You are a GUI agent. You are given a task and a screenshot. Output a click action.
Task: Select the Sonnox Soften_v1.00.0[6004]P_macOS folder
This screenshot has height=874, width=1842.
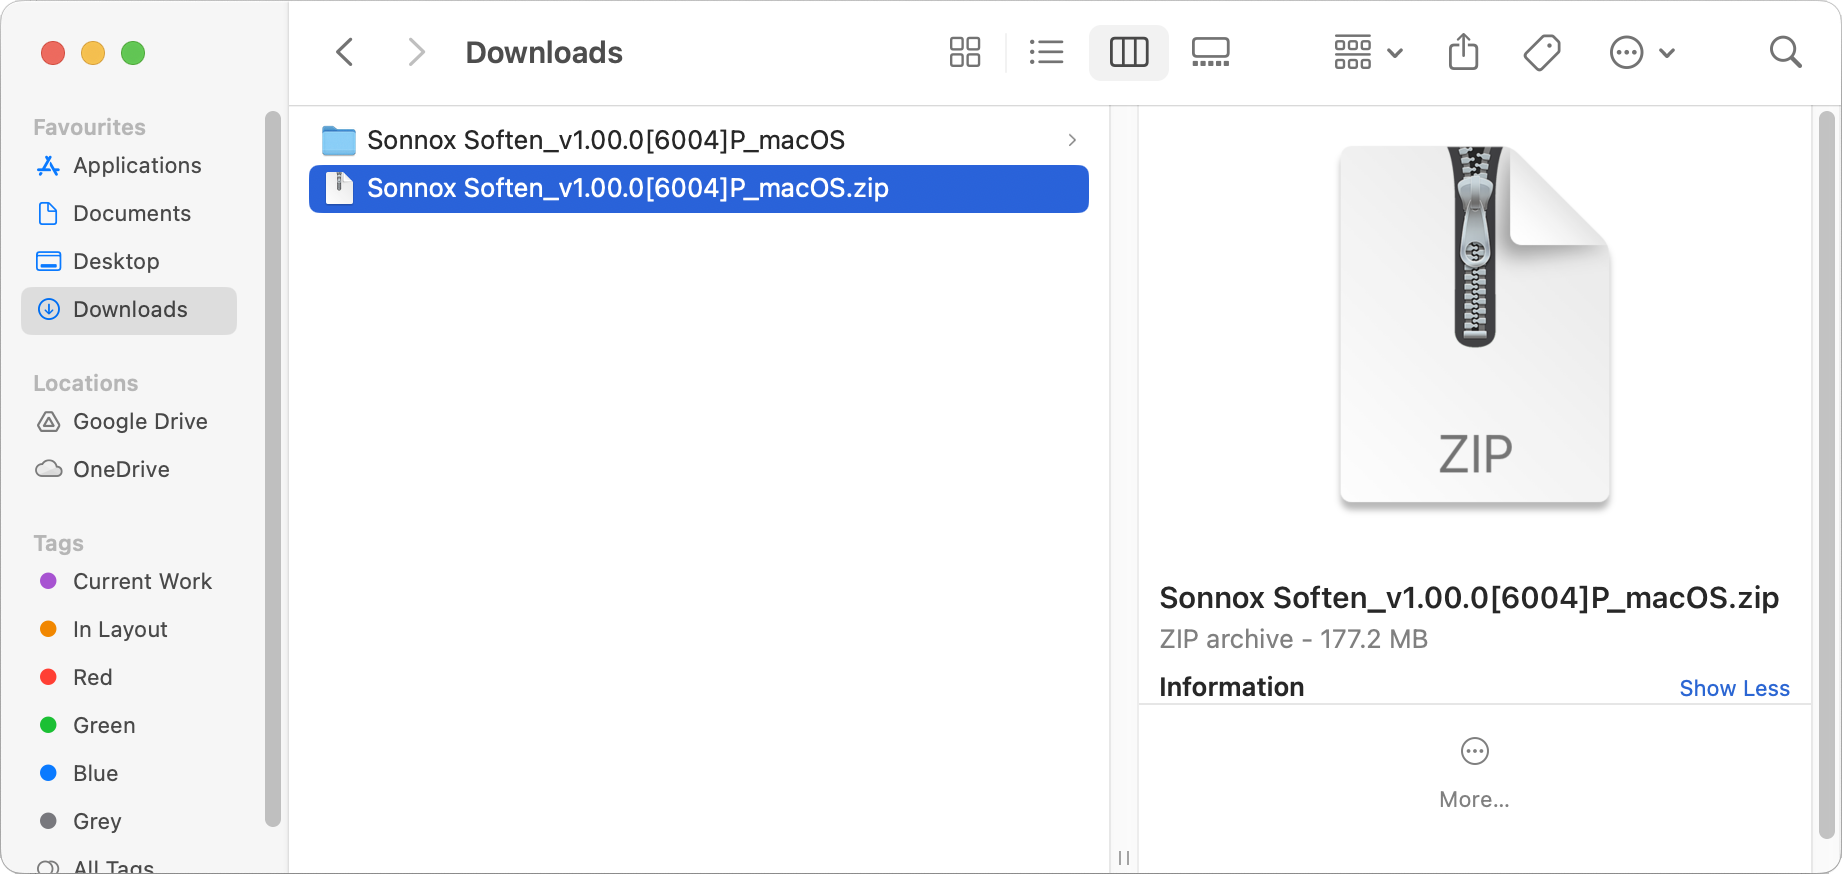pos(699,140)
